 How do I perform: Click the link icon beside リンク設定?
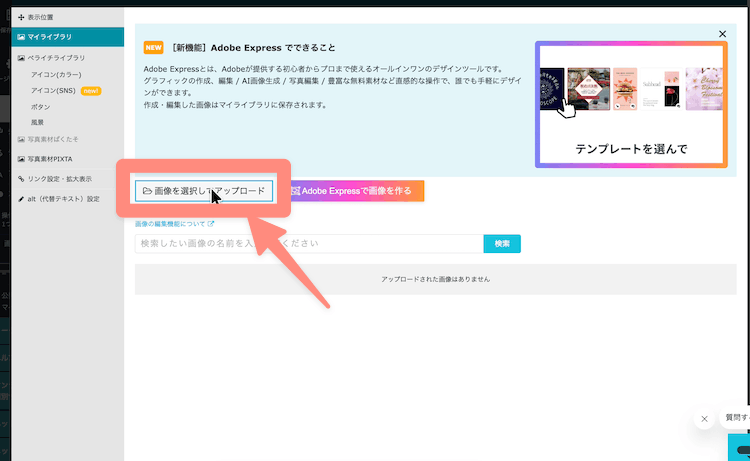[21, 179]
